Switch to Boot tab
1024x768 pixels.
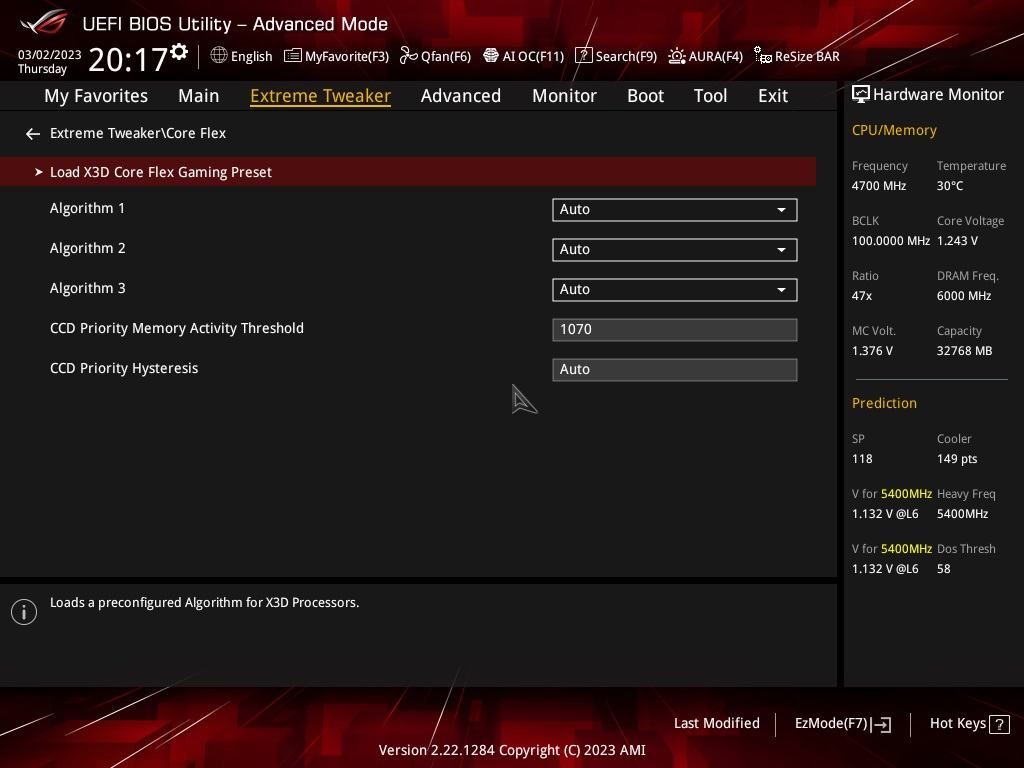pos(645,96)
